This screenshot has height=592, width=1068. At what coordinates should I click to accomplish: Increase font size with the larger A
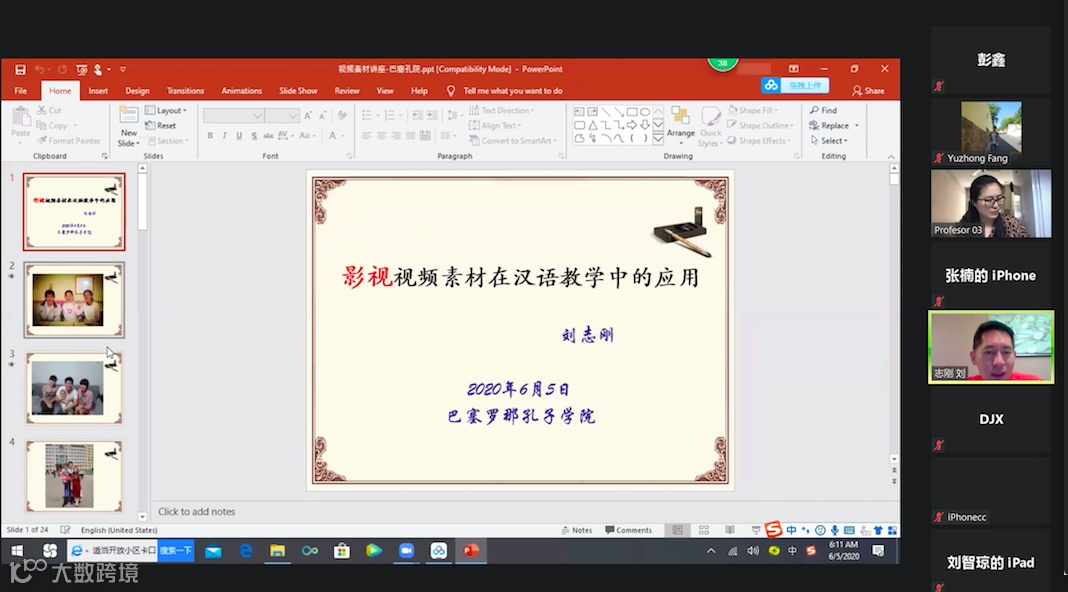pos(309,116)
